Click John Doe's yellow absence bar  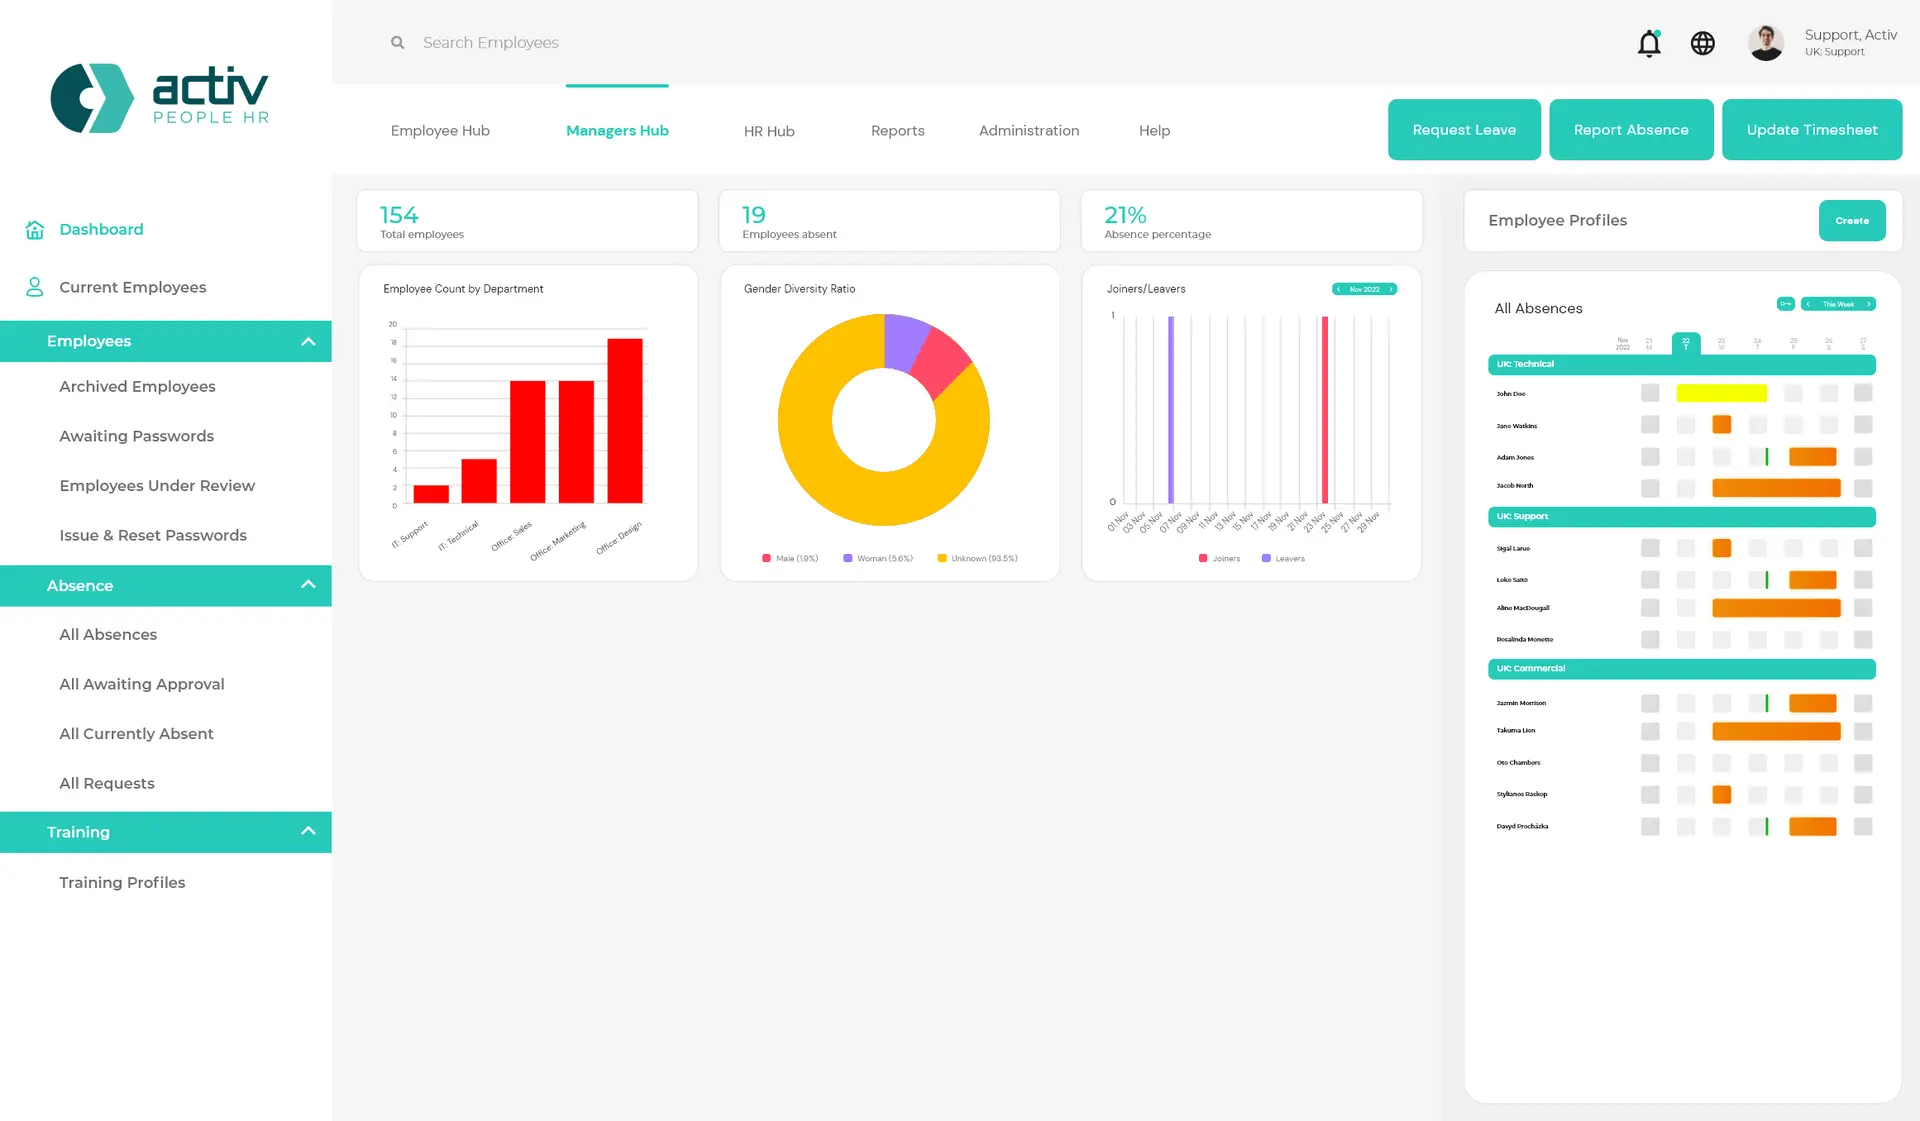pyautogui.click(x=1721, y=394)
